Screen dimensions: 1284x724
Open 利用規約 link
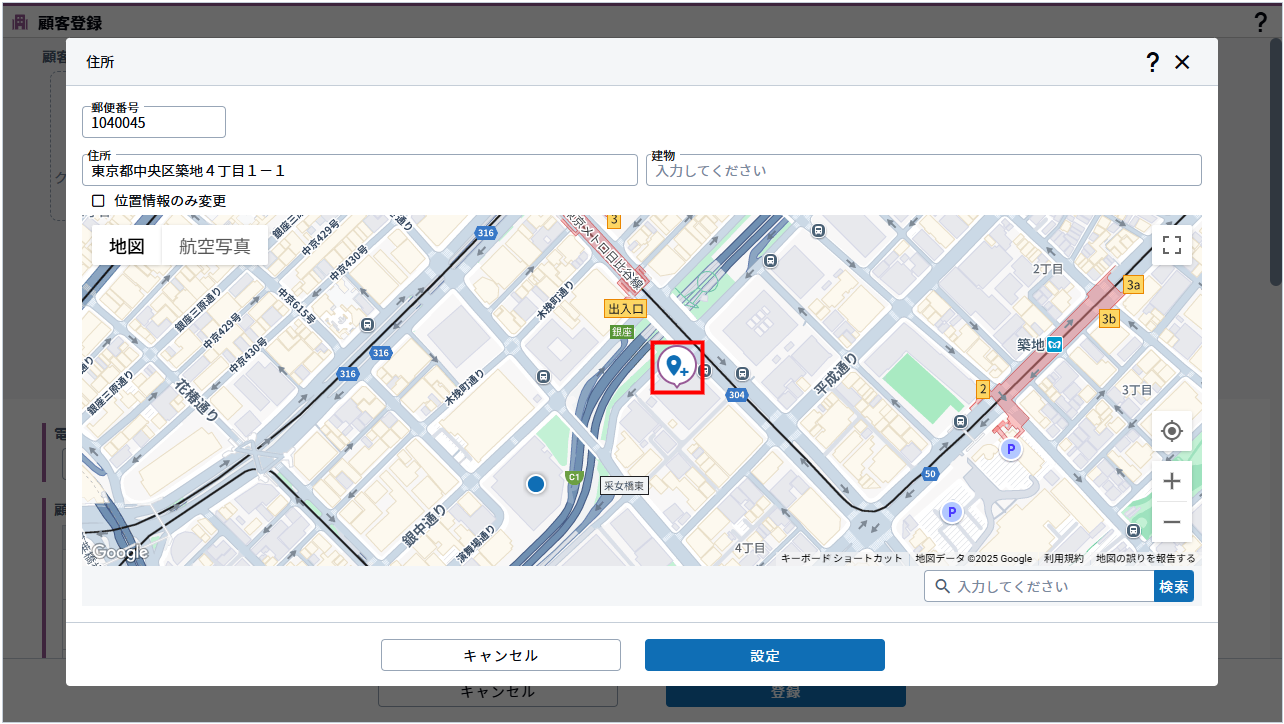(1064, 559)
